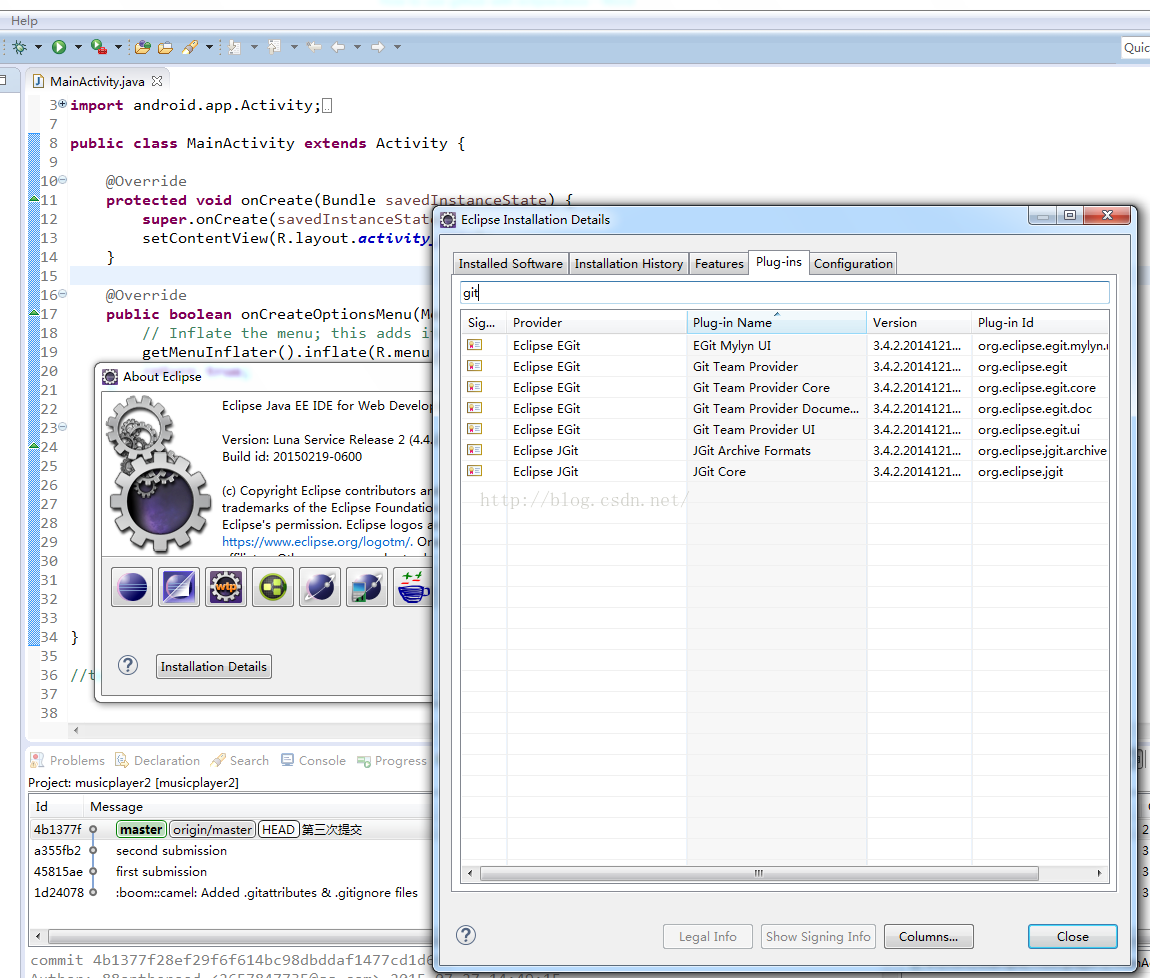Open the Console view tab

point(313,761)
